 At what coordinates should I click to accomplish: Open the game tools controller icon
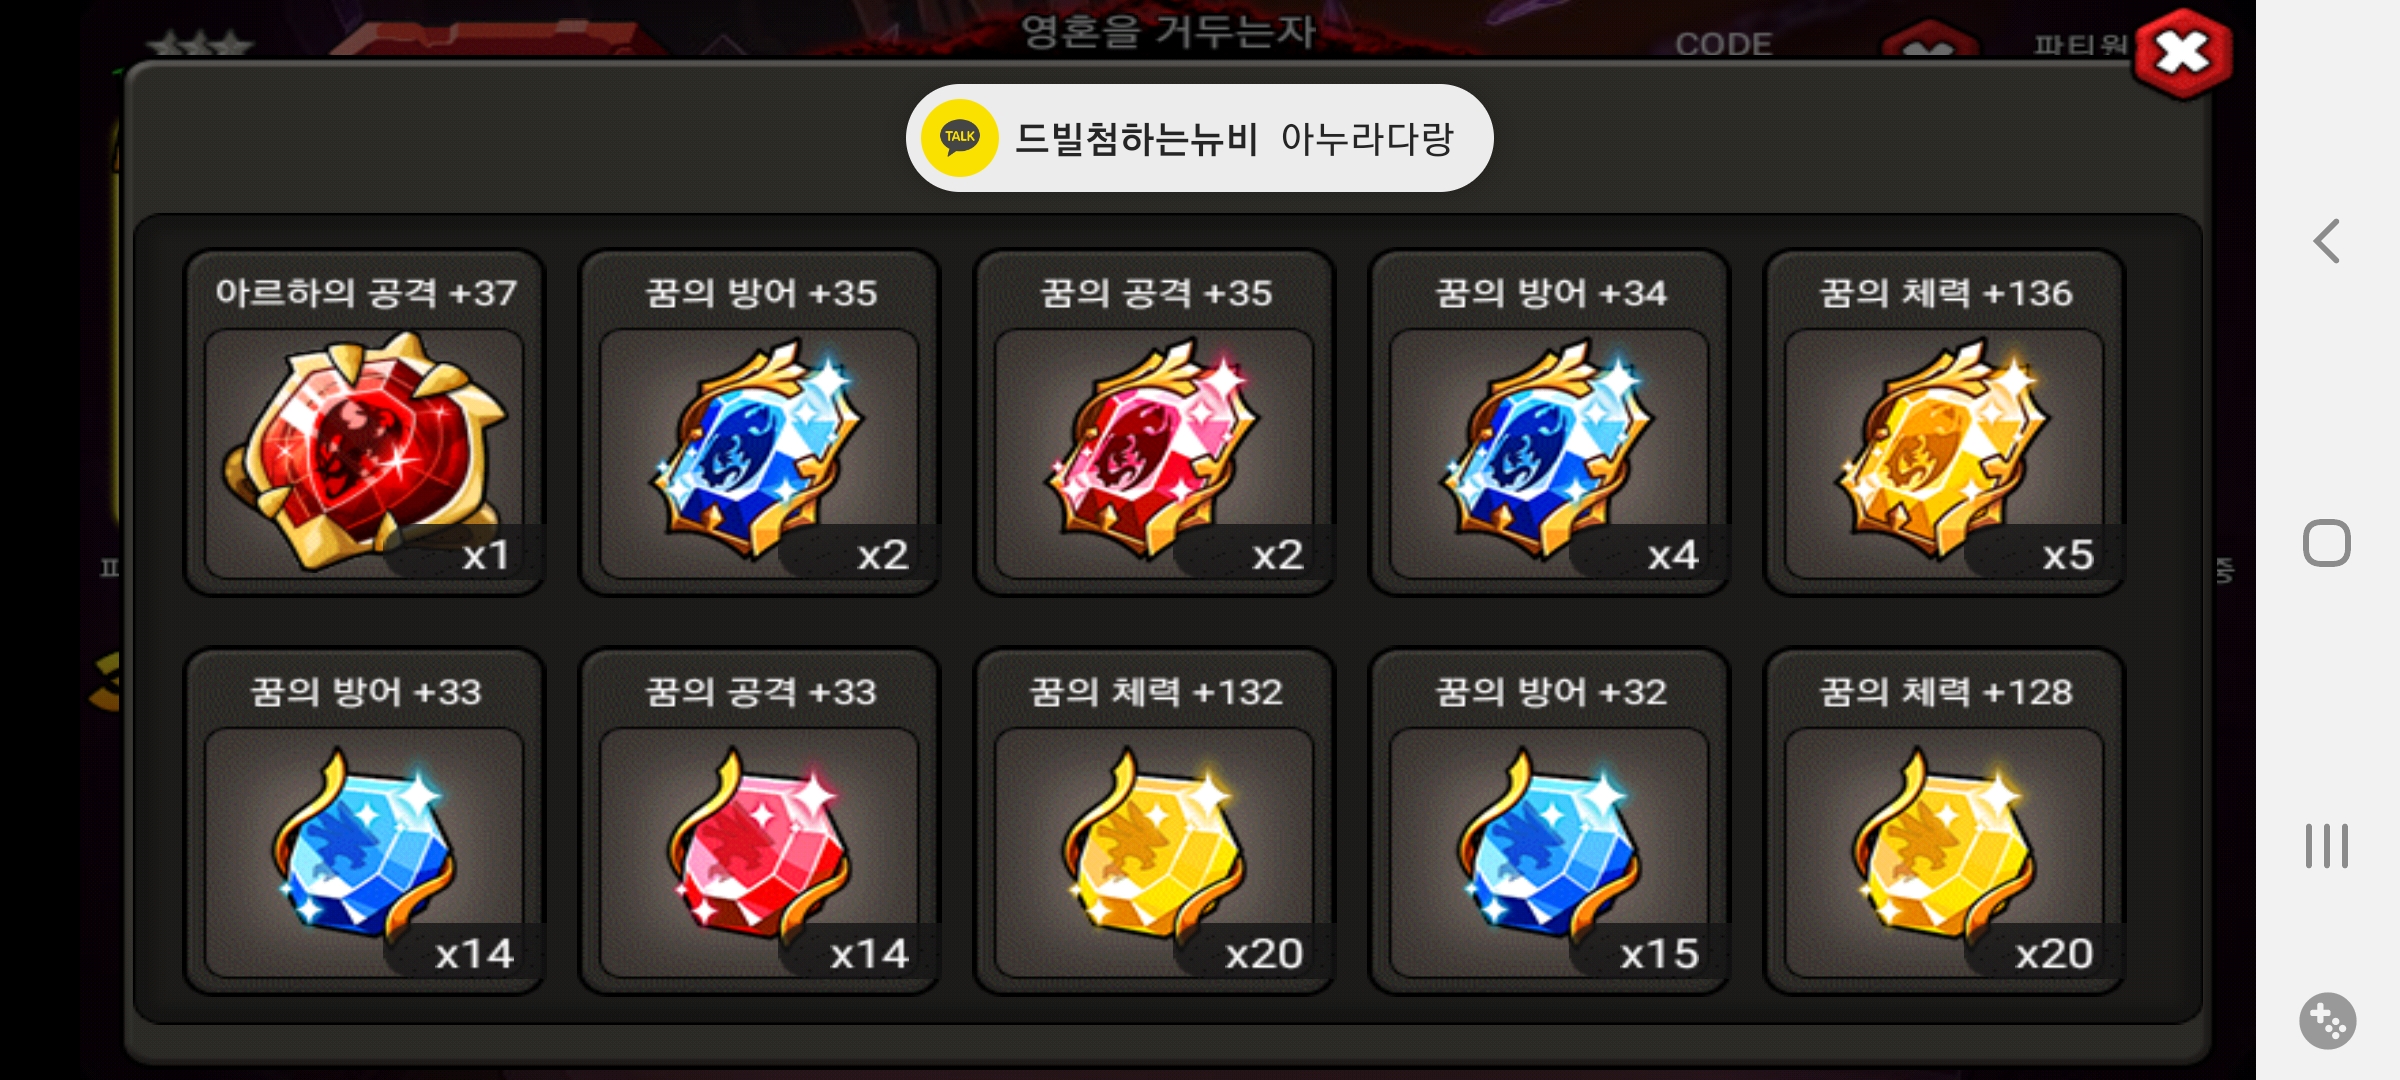(2327, 1021)
